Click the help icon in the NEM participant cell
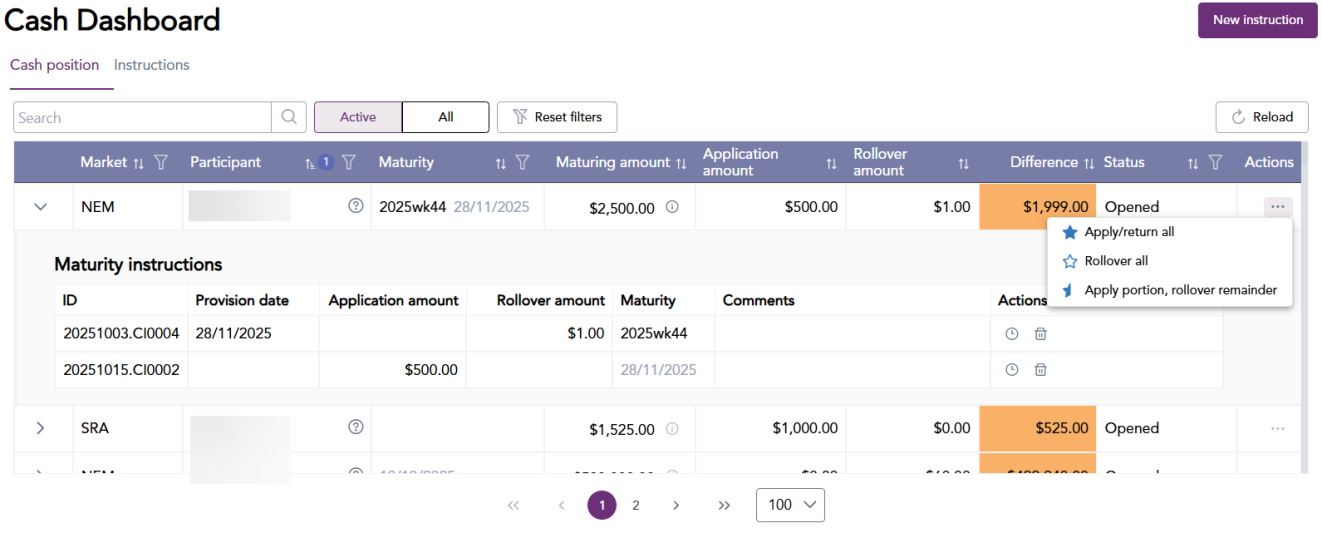 [355, 207]
